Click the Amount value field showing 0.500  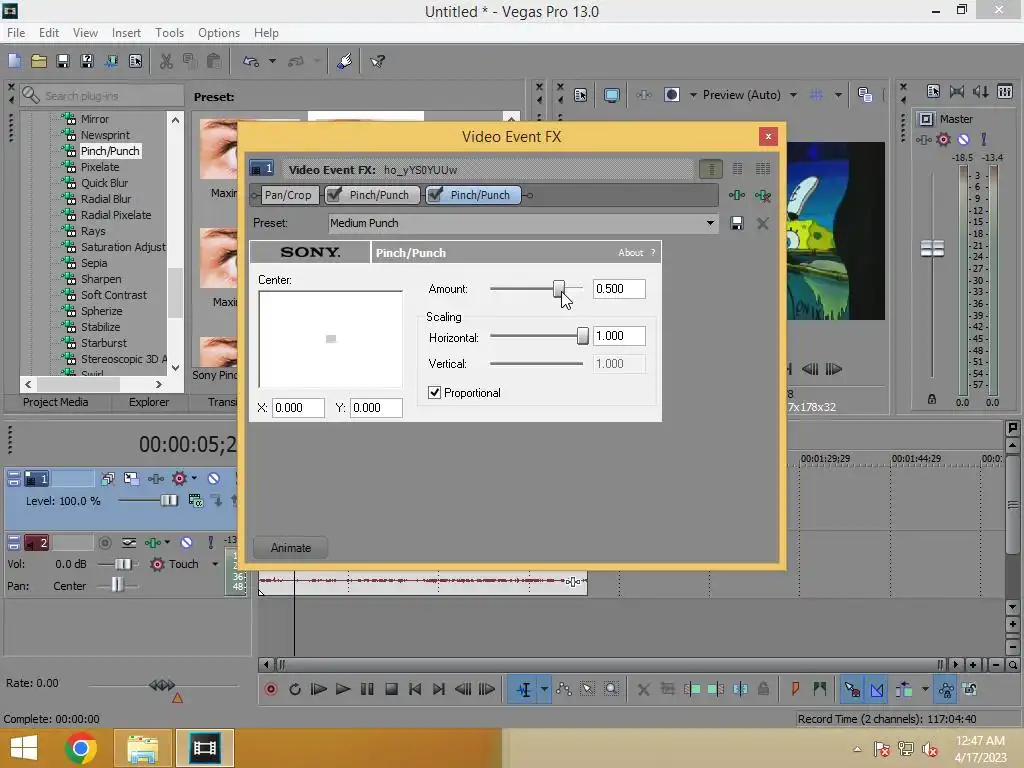(619, 289)
